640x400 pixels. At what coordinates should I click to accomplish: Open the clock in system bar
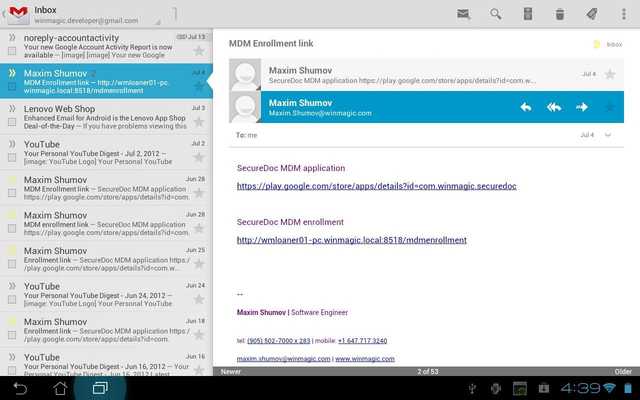click(580, 388)
